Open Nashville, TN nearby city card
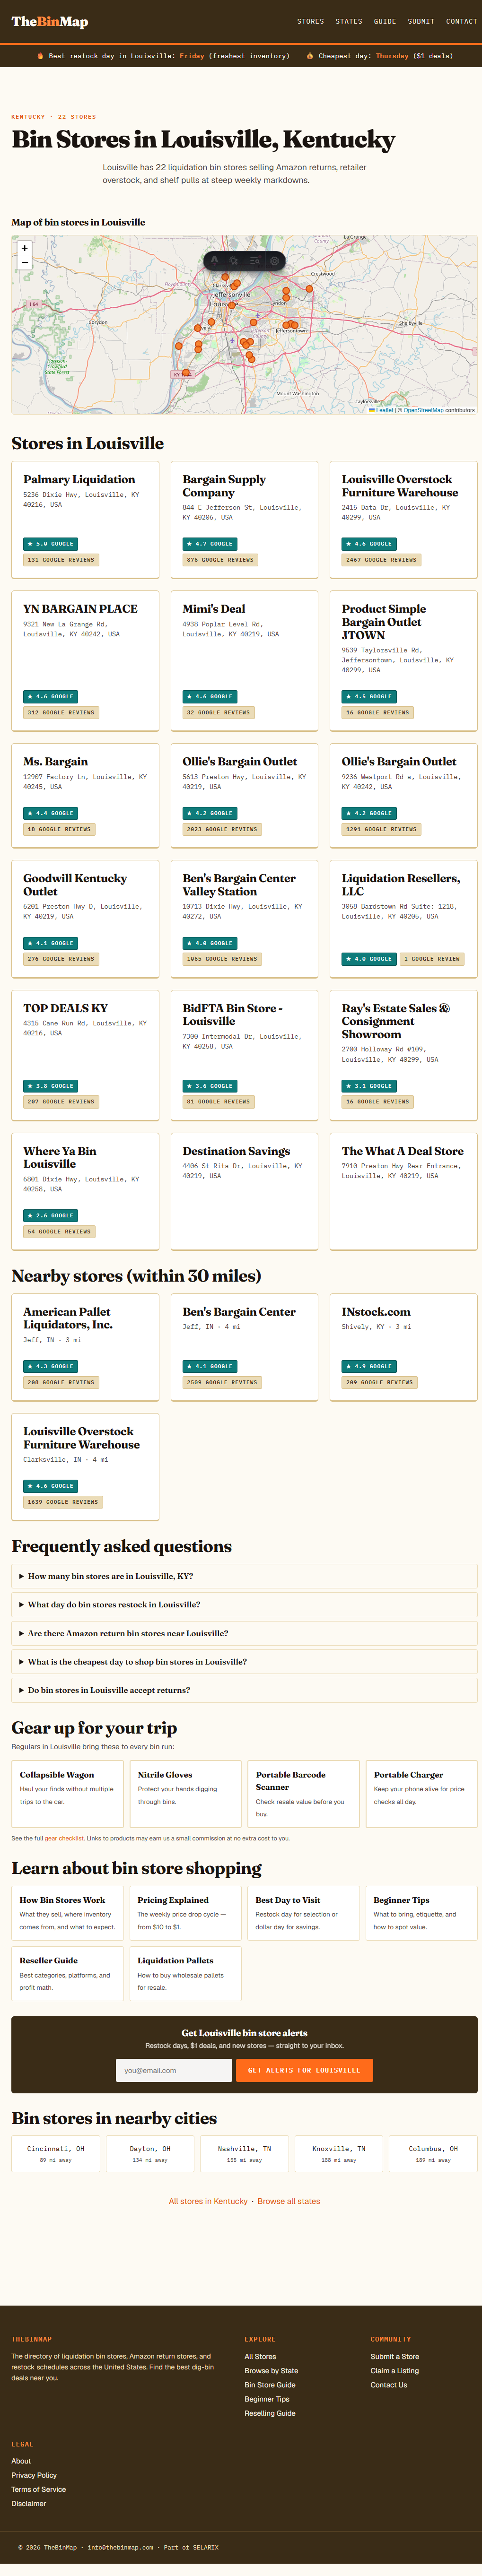Image resolution: width=482 pixels, height=2576 pixels. [244, 2153]
